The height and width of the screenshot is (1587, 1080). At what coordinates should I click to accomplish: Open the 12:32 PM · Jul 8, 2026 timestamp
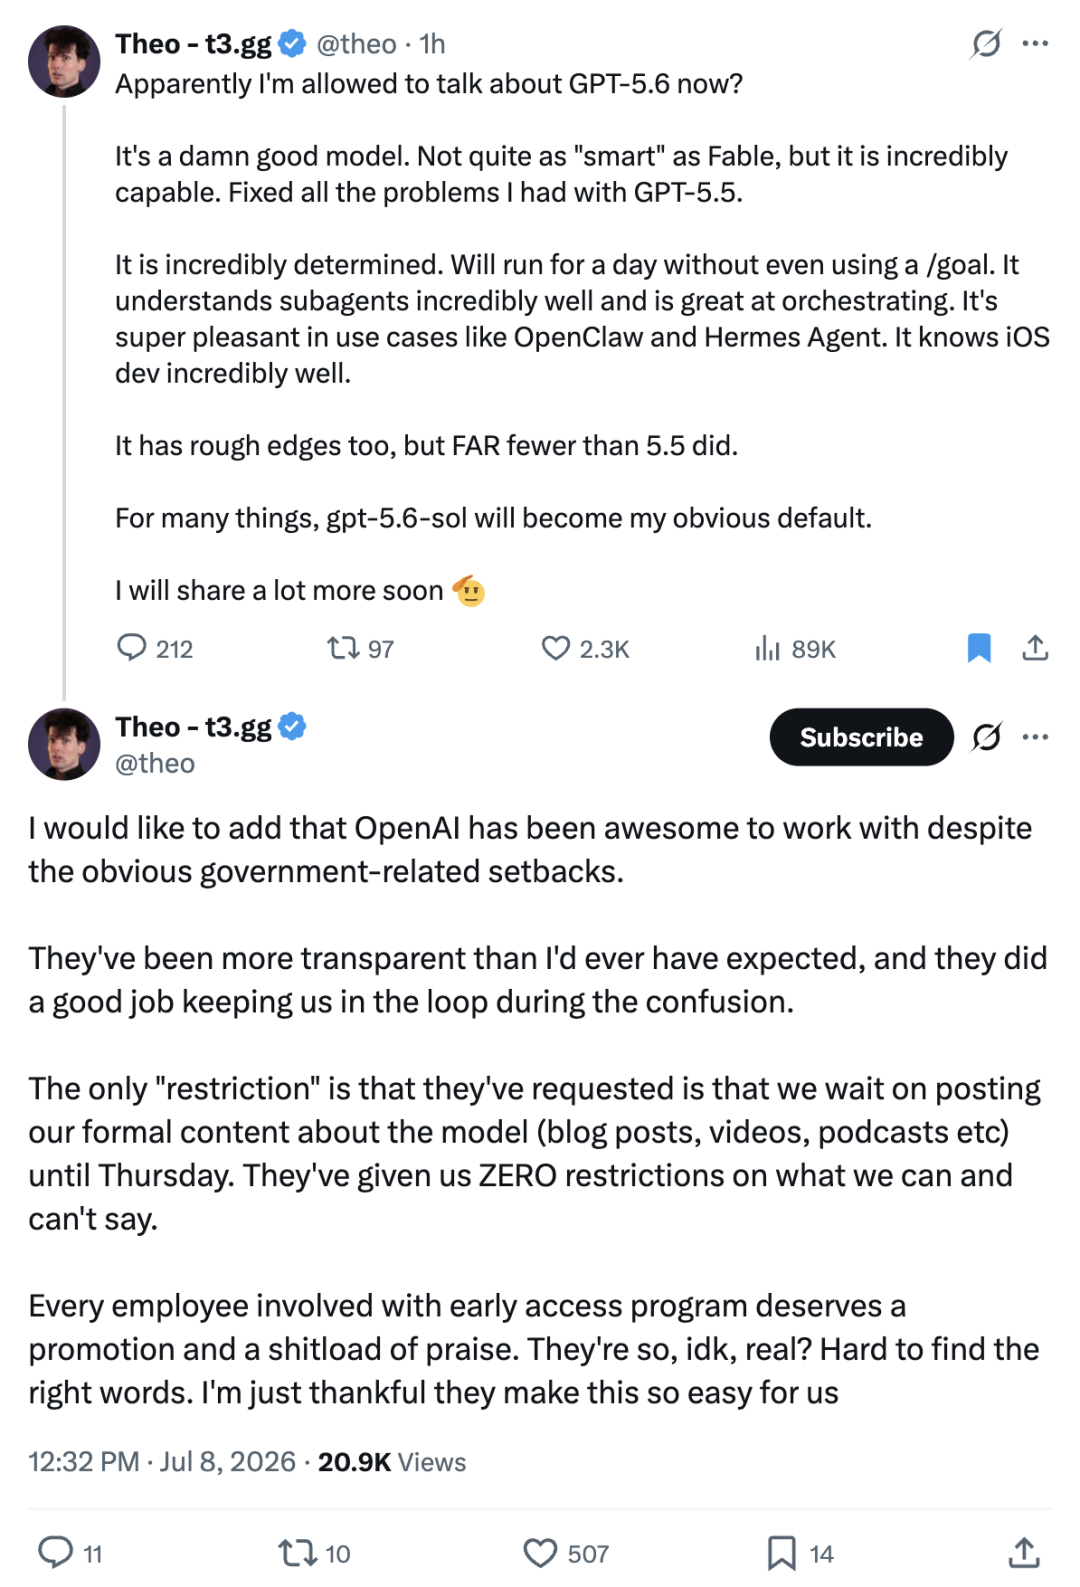(x=162, y=1462)
